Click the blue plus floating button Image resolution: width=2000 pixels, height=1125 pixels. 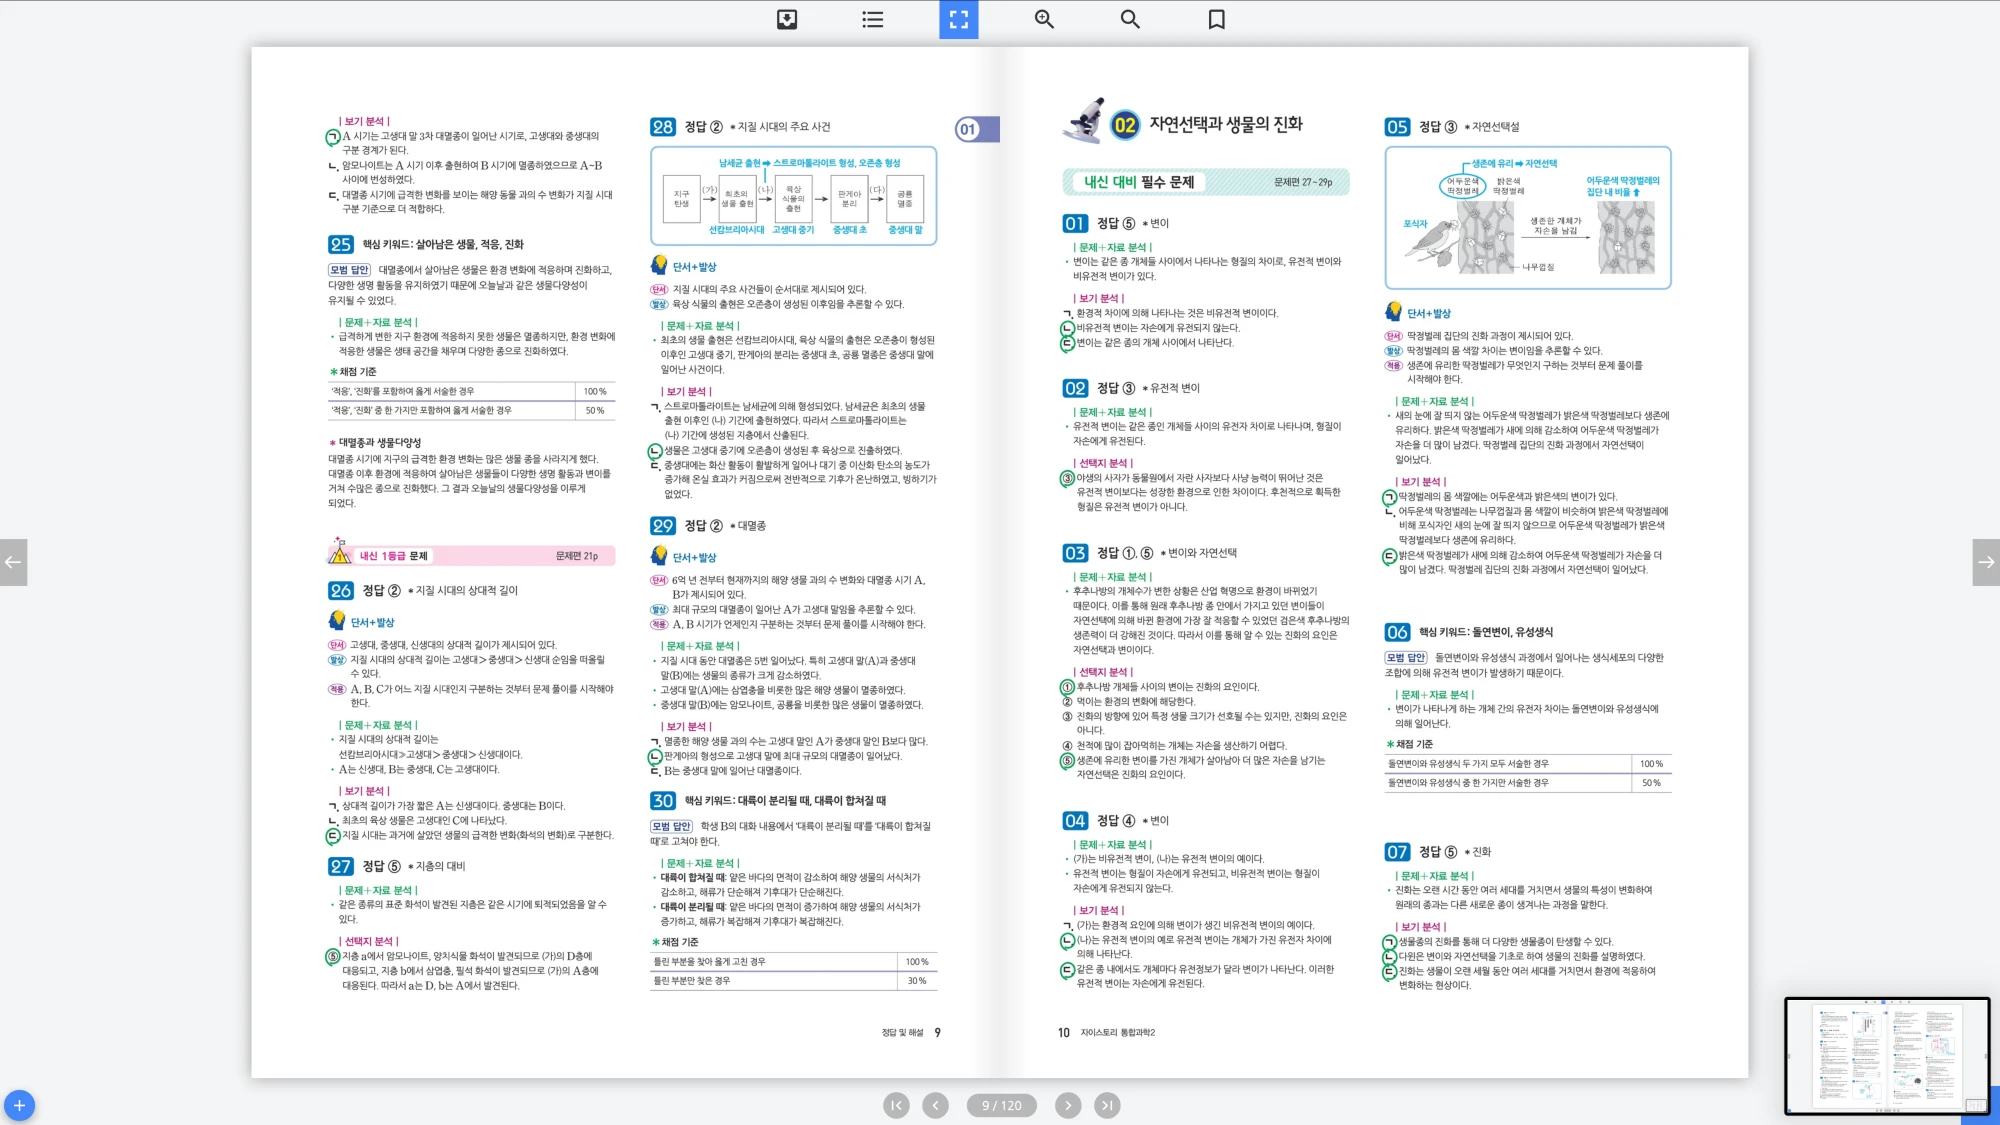(x=19, y=1105)
